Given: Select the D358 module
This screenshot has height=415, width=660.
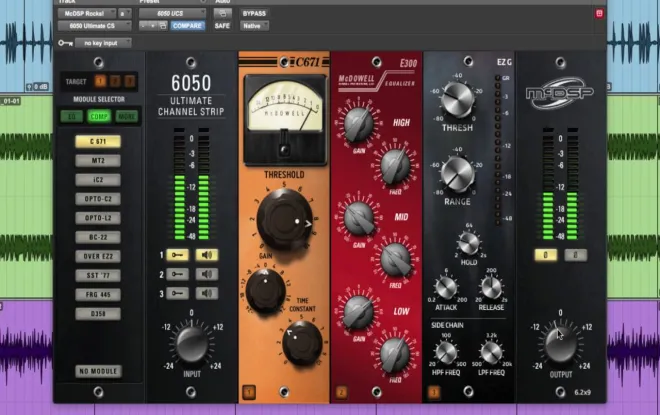Looking at the screenshot, I should click(98, 314).
